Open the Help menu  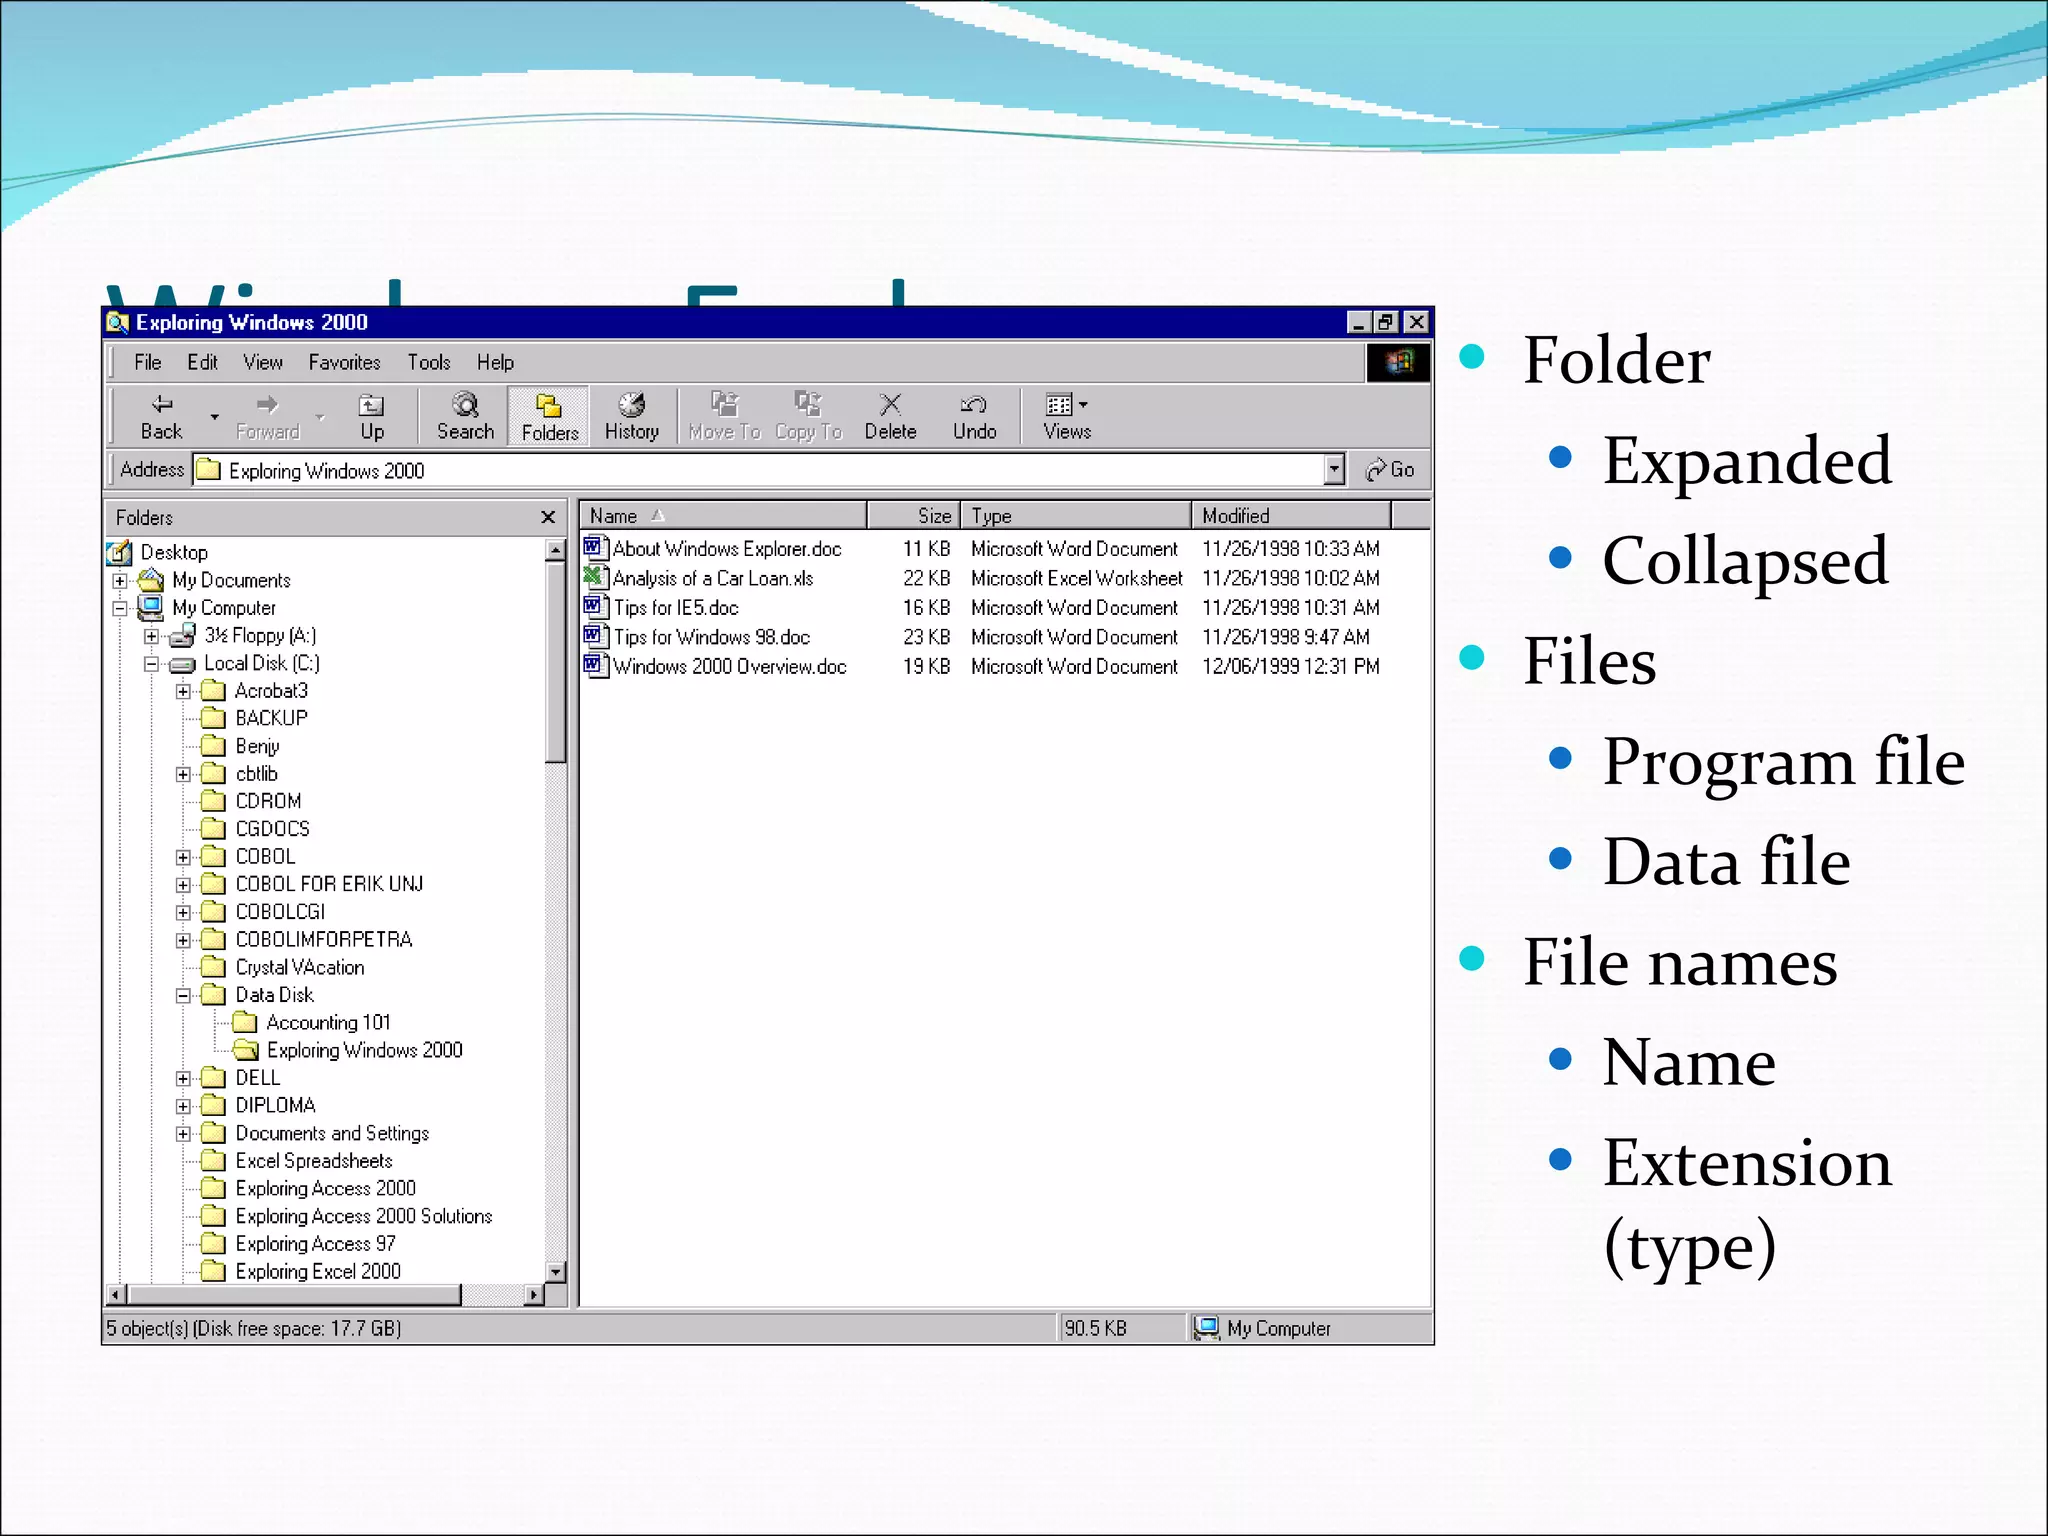495,362
